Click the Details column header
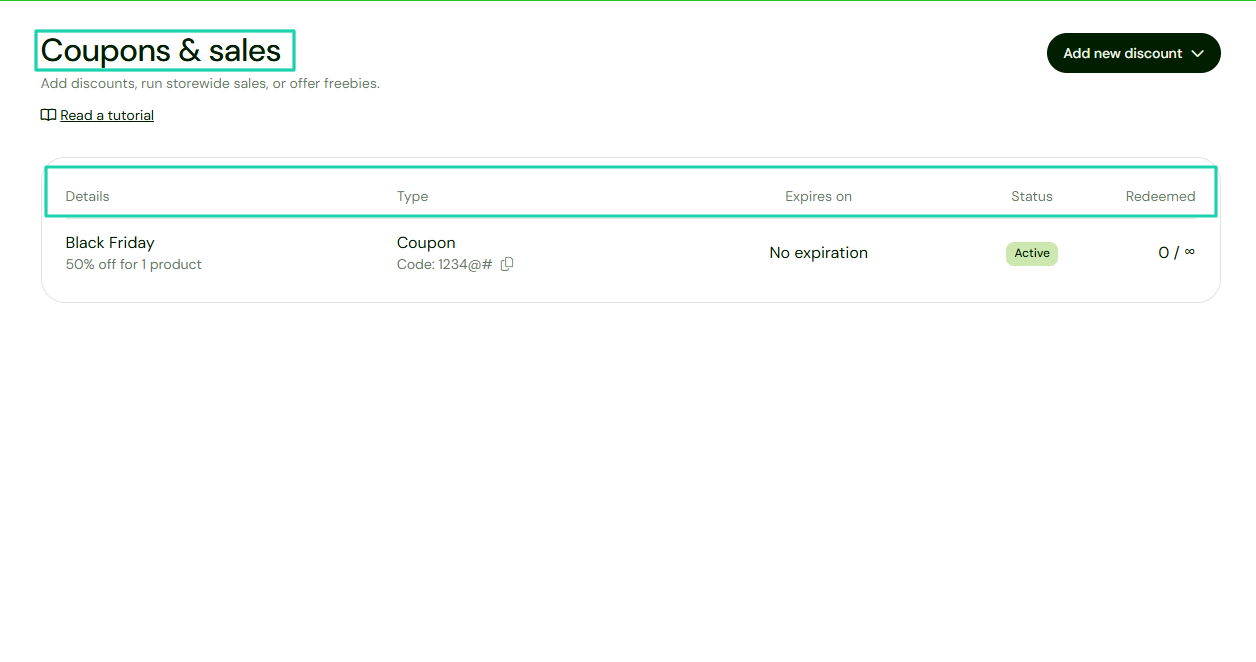The image size is (1256, 662). tap(88, 196)
